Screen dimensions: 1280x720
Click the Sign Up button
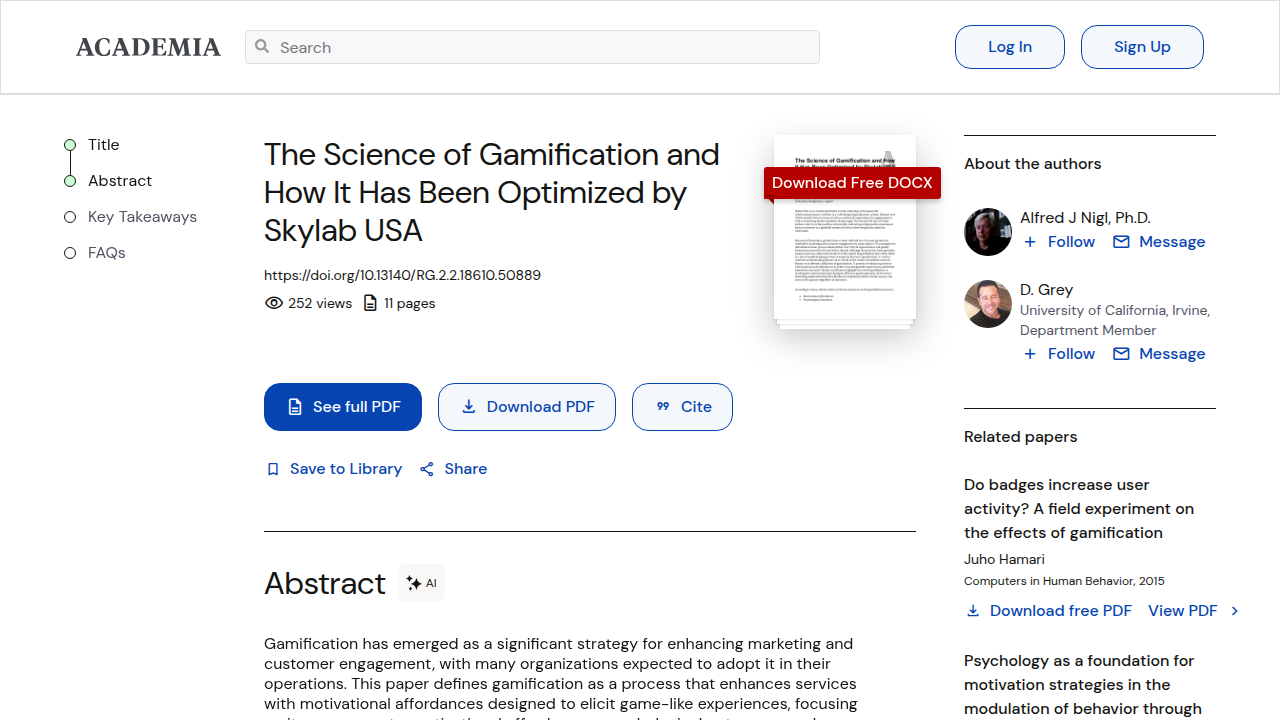pyautogui.click(x=1142, y=47)
